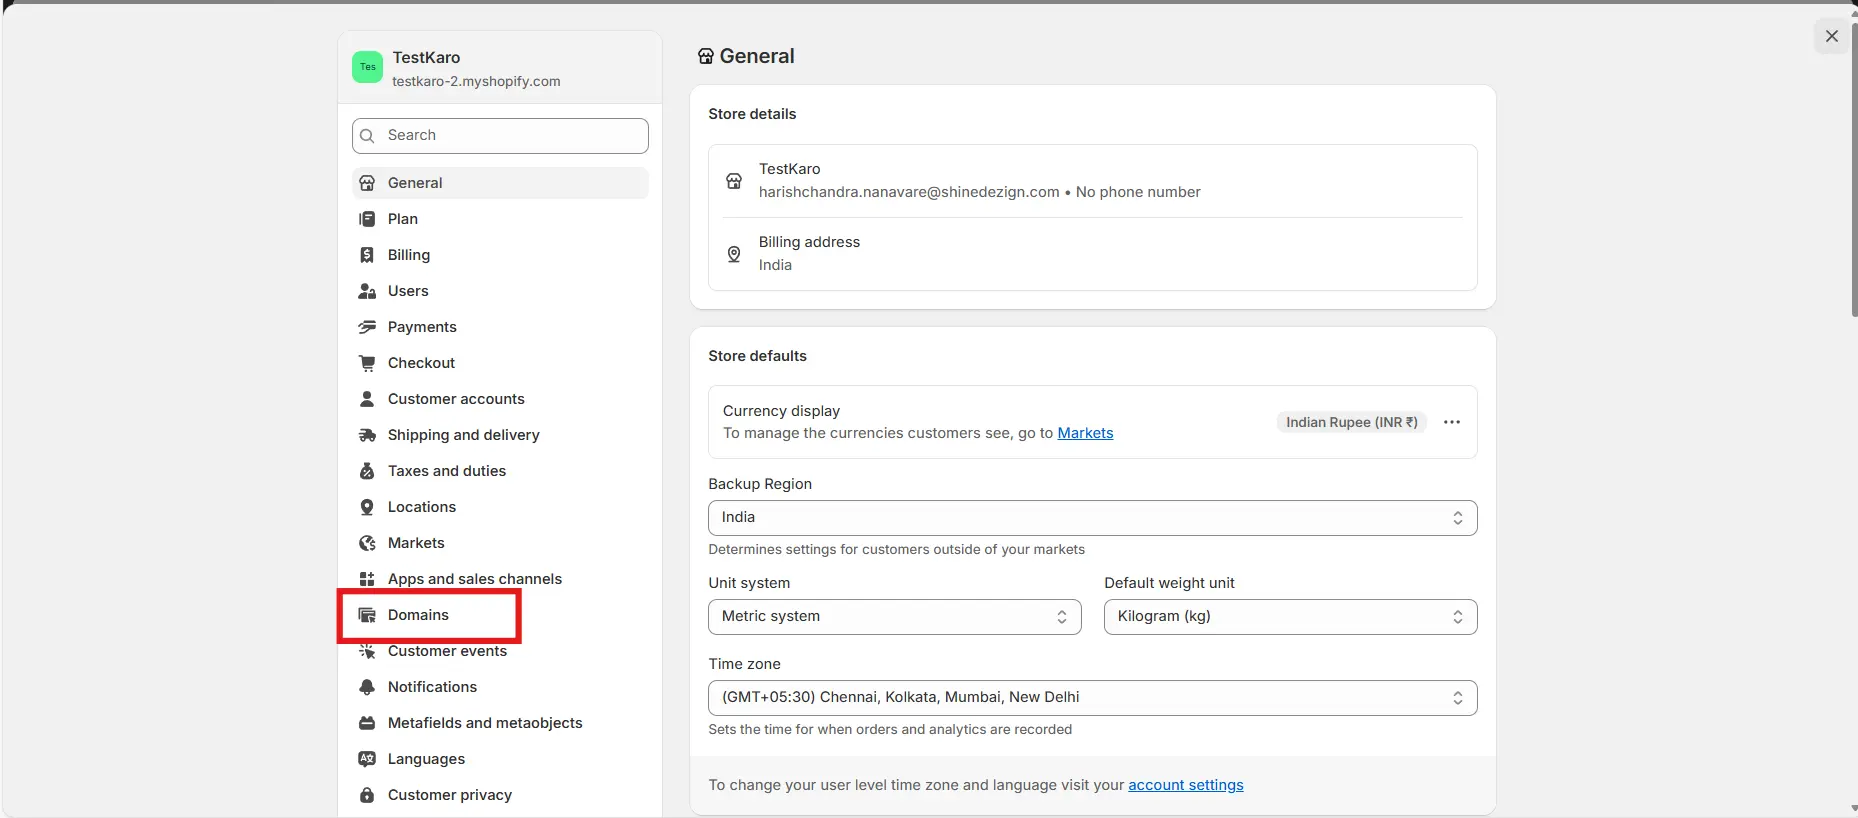Click the Notifications bell icon
1858x818 pixels.
(x=367, y=687)
